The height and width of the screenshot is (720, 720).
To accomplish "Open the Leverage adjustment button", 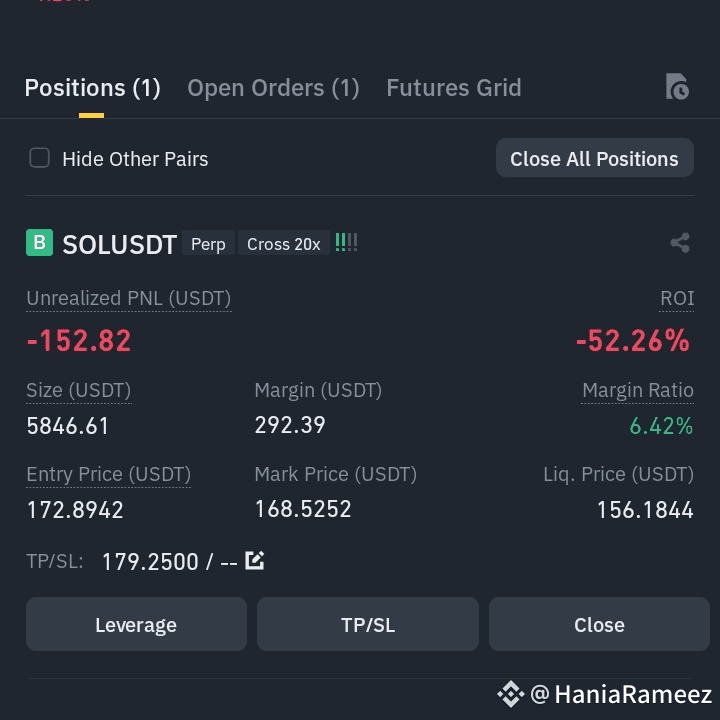I will pos(136,624).
